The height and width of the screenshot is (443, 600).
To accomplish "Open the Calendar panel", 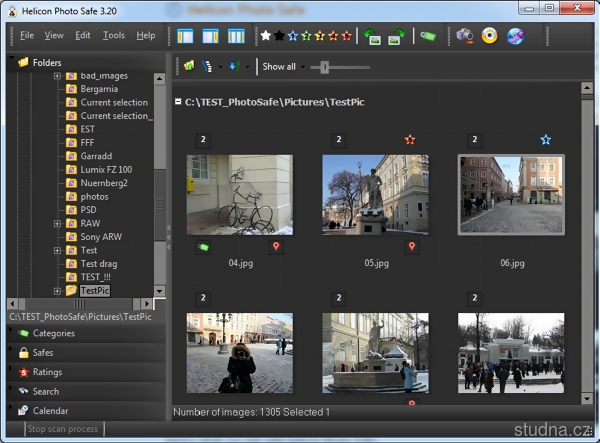I will (50, 411).
